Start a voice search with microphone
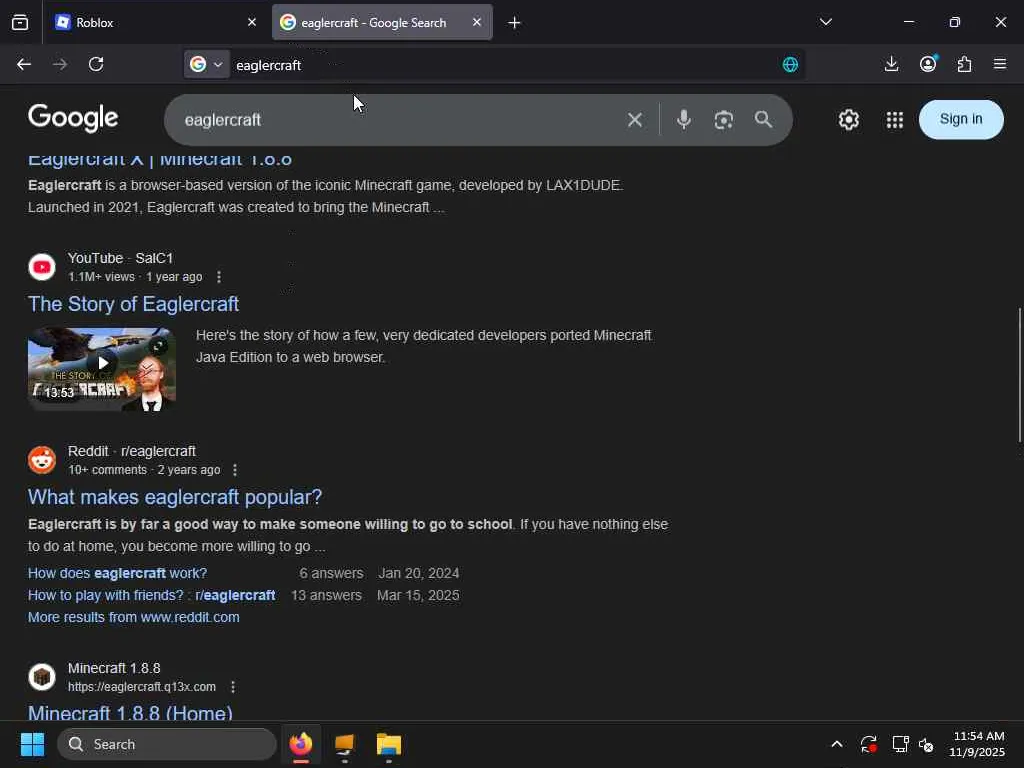 click(x=684, y=120)
